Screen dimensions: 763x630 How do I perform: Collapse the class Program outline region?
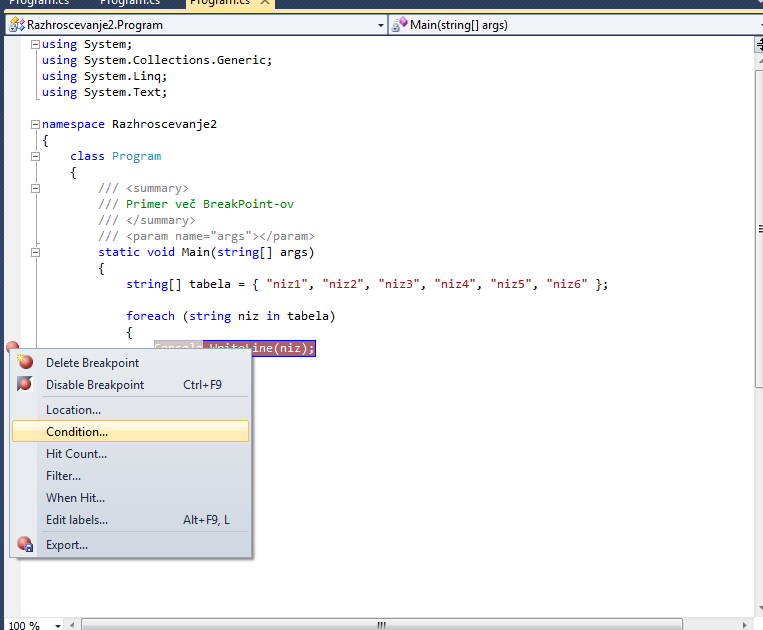[x=36, y=156]
